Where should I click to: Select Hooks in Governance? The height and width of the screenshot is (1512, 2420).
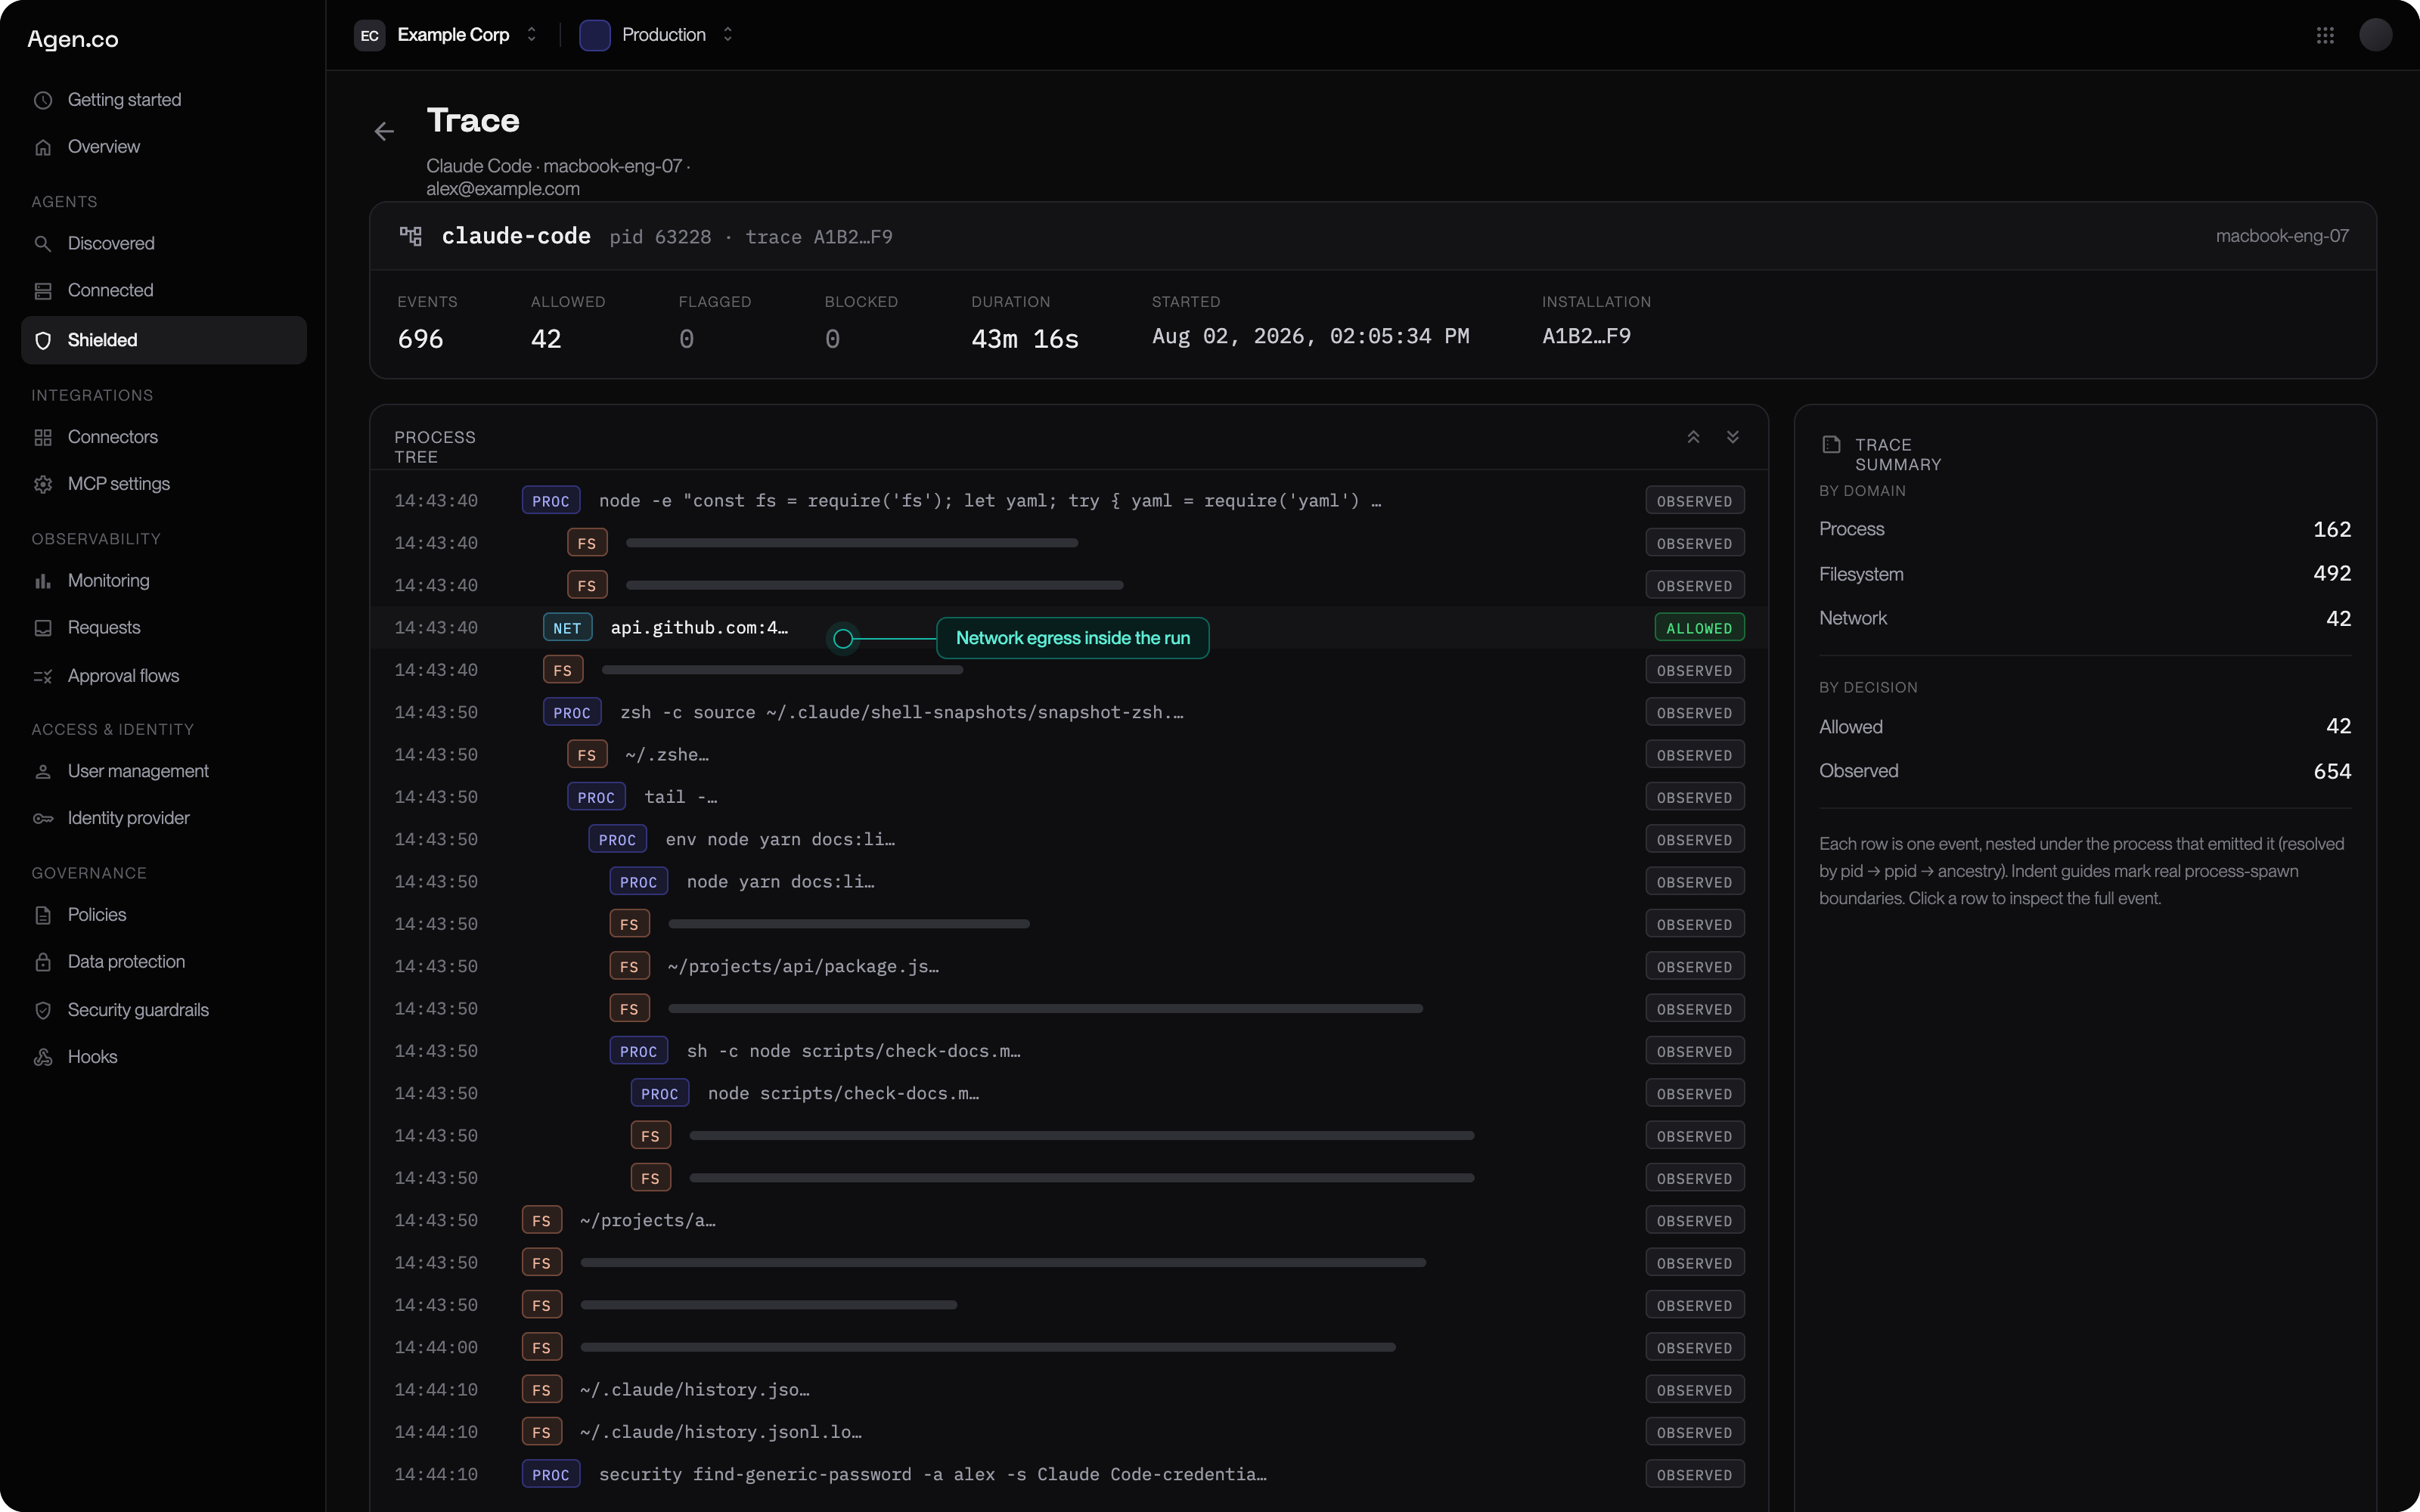[x=93, y=1057]
